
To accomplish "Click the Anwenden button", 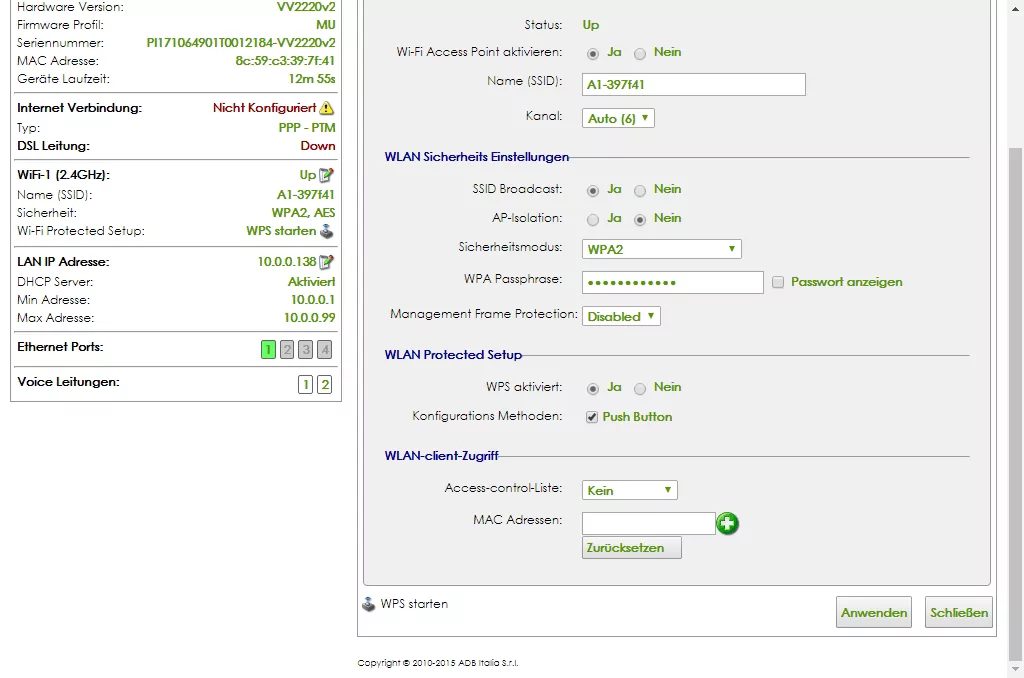I will click(874, 613).
